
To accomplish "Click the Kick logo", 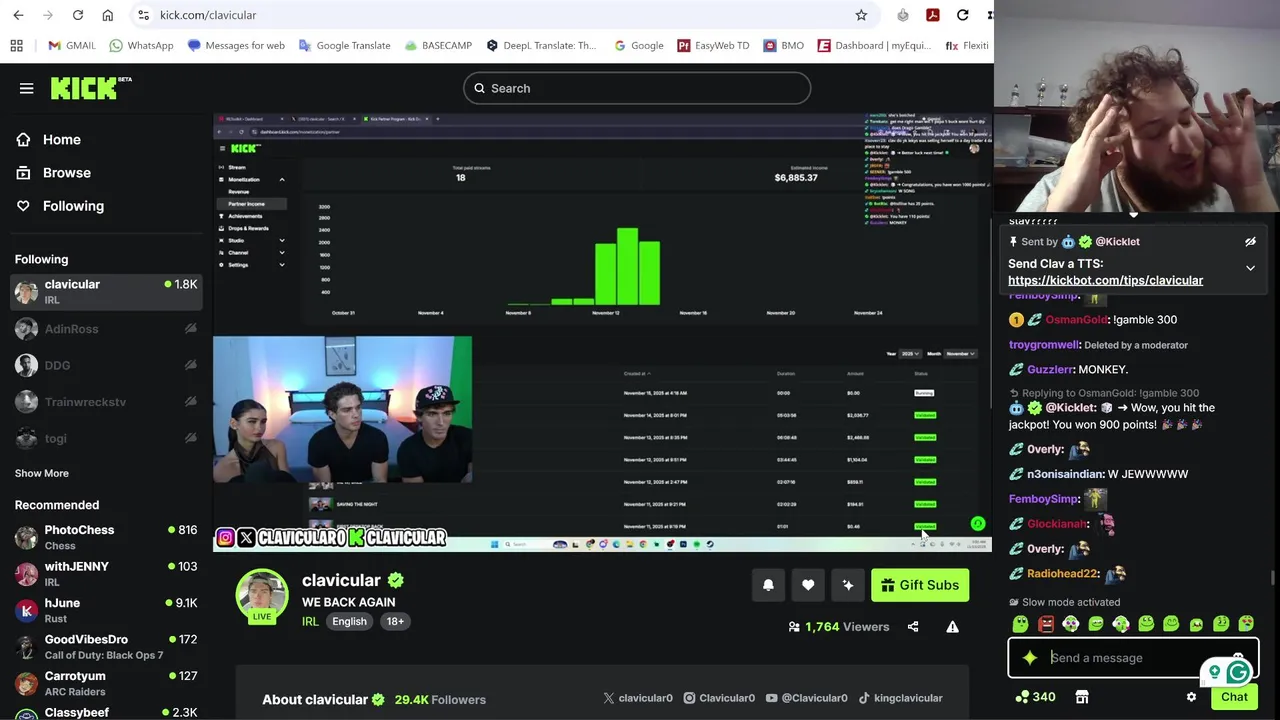I will [x=91, y=88].
